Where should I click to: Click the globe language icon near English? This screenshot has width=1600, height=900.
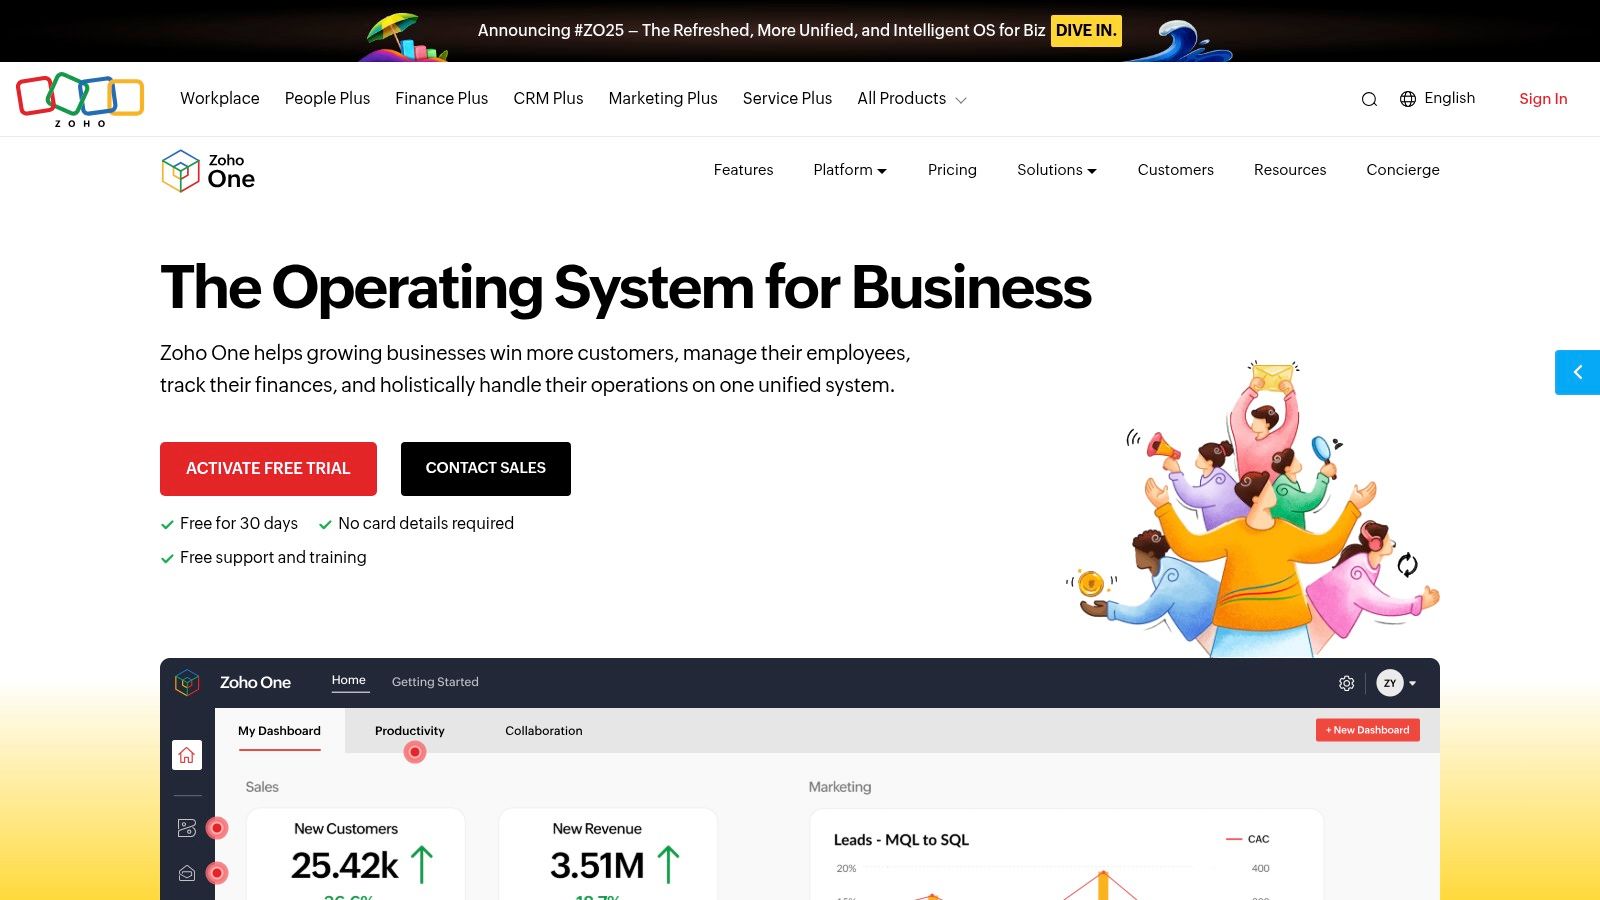click(1409, 99)
